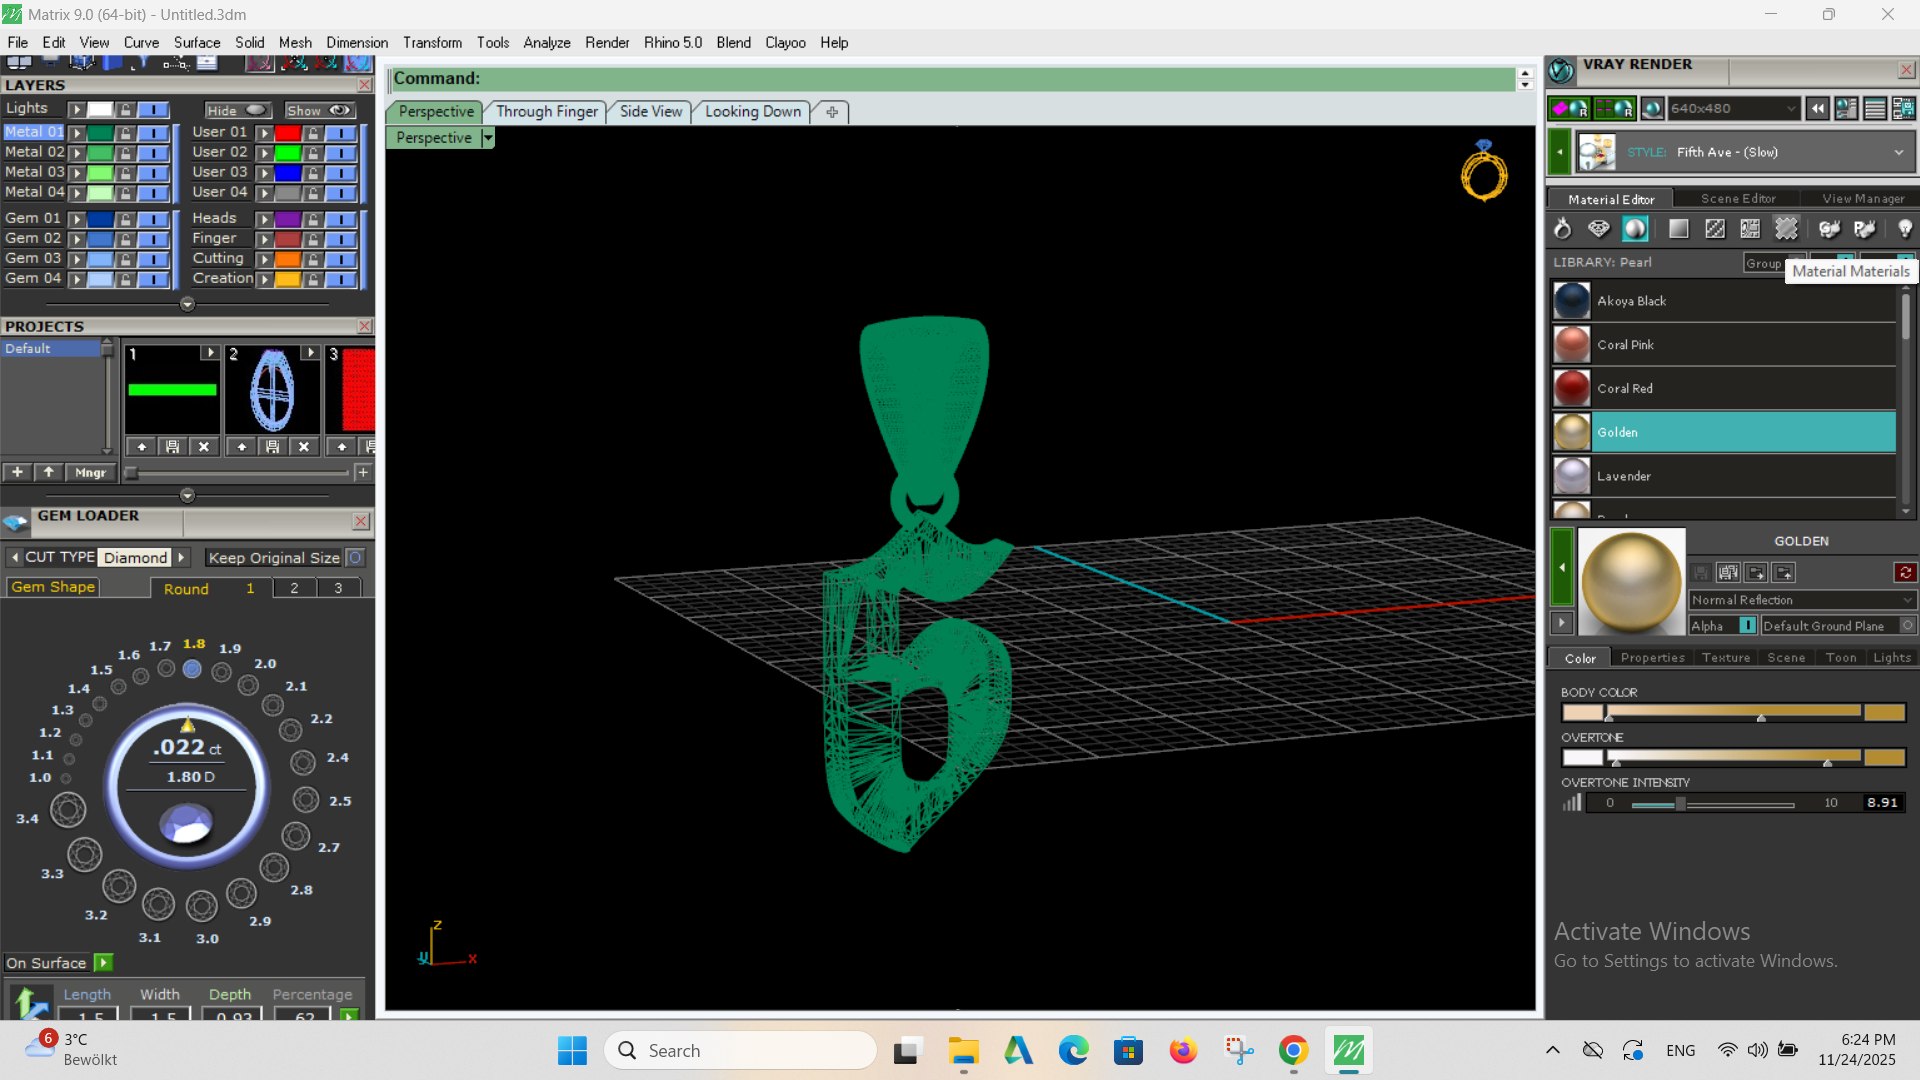Select the 1.8 mm gem size dot

coord(192,669)
